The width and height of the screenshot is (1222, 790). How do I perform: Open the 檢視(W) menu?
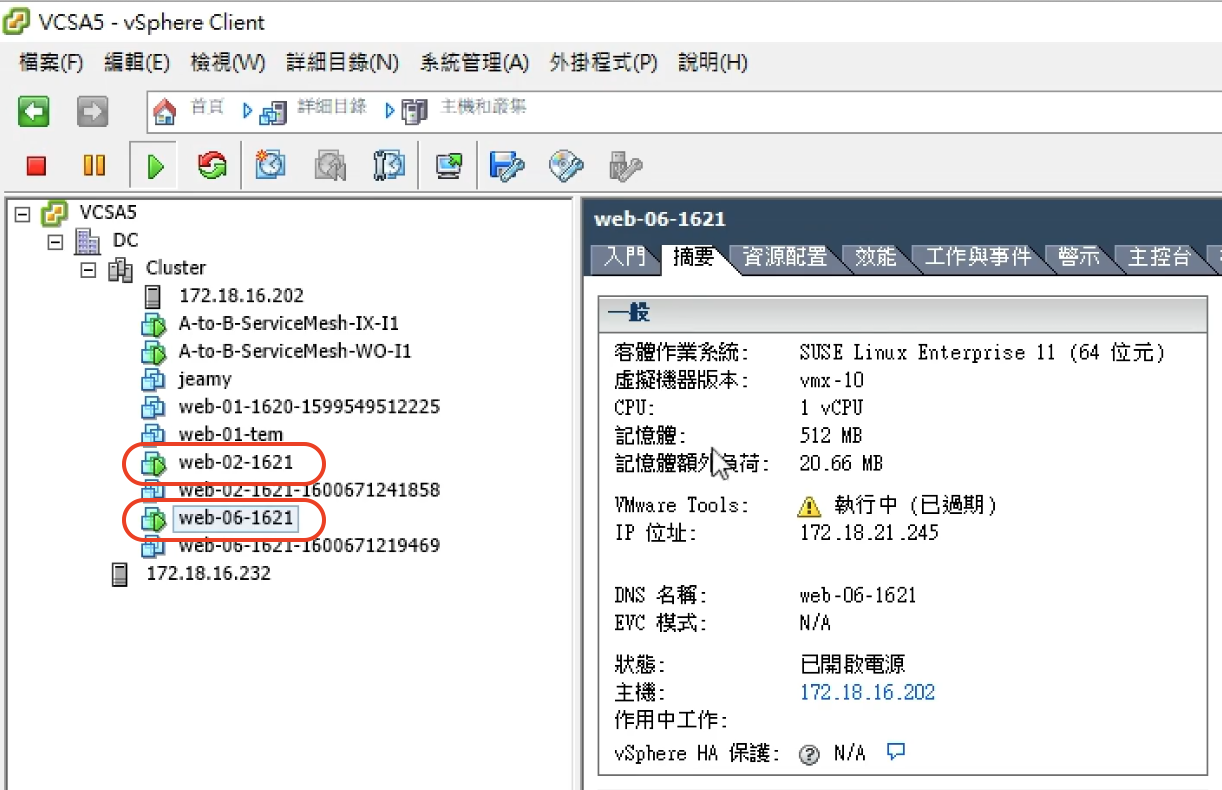click(x=228, y=63)
